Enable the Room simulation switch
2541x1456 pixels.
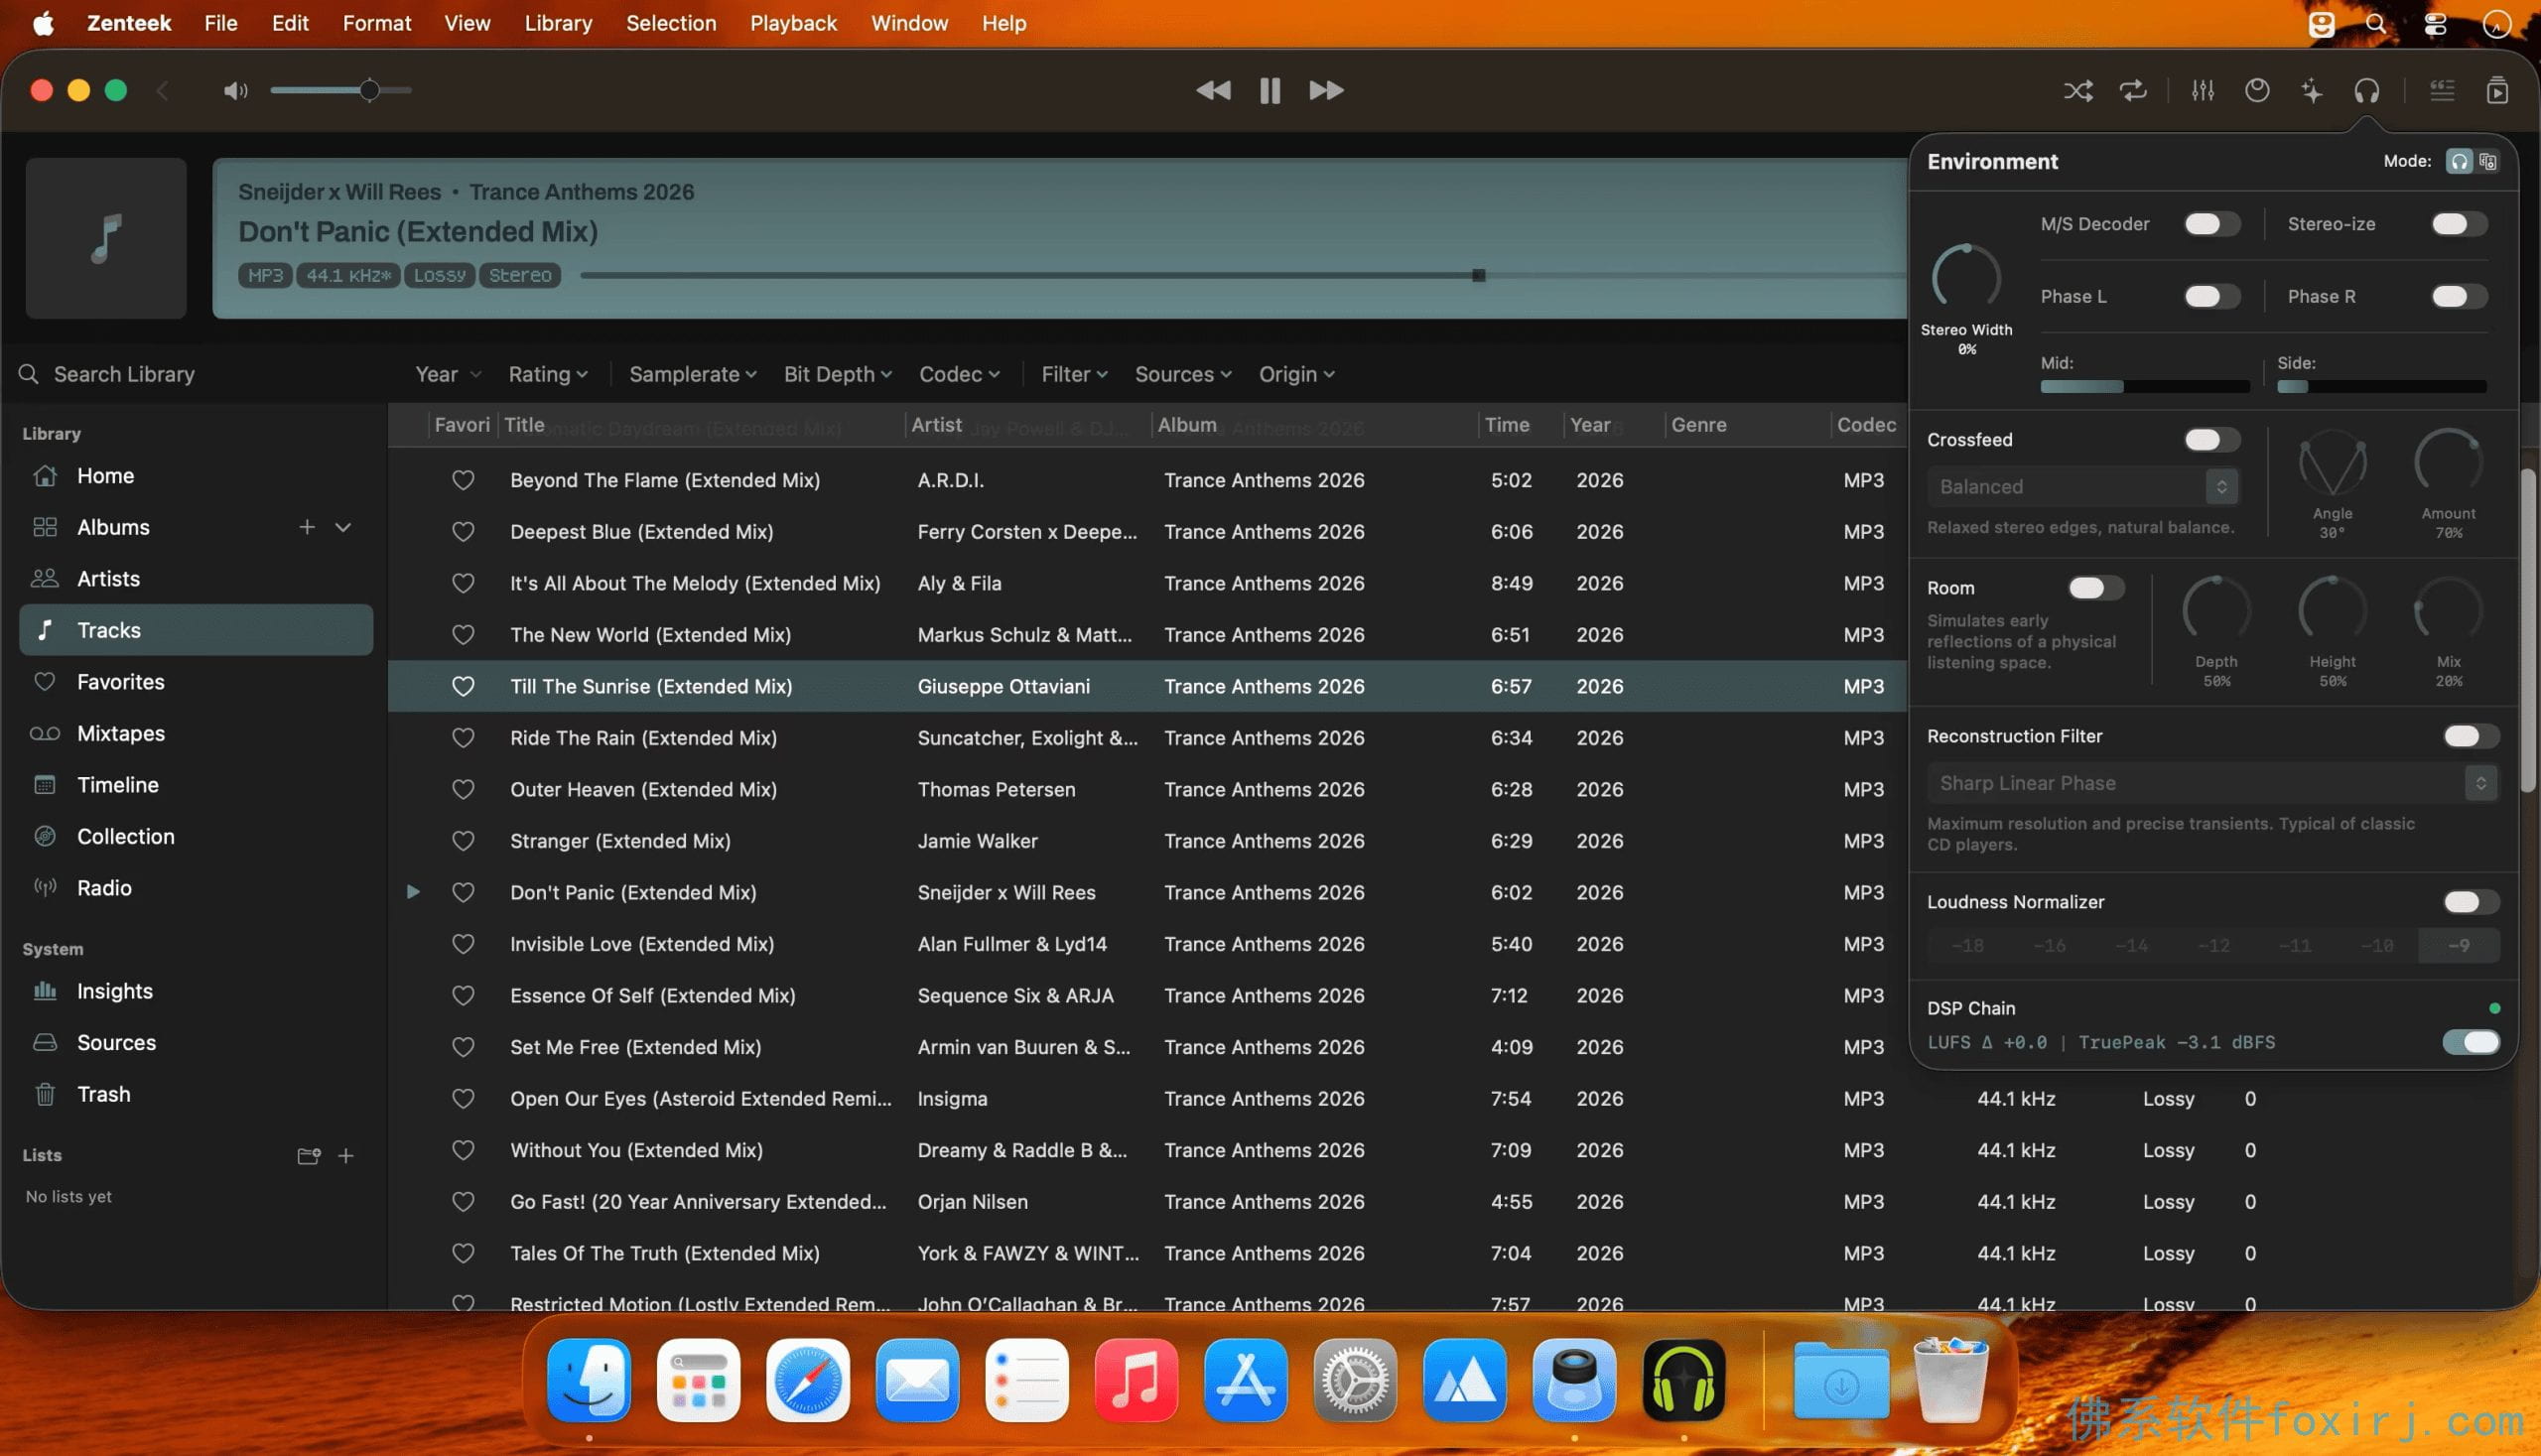(x=2096, y=588)
